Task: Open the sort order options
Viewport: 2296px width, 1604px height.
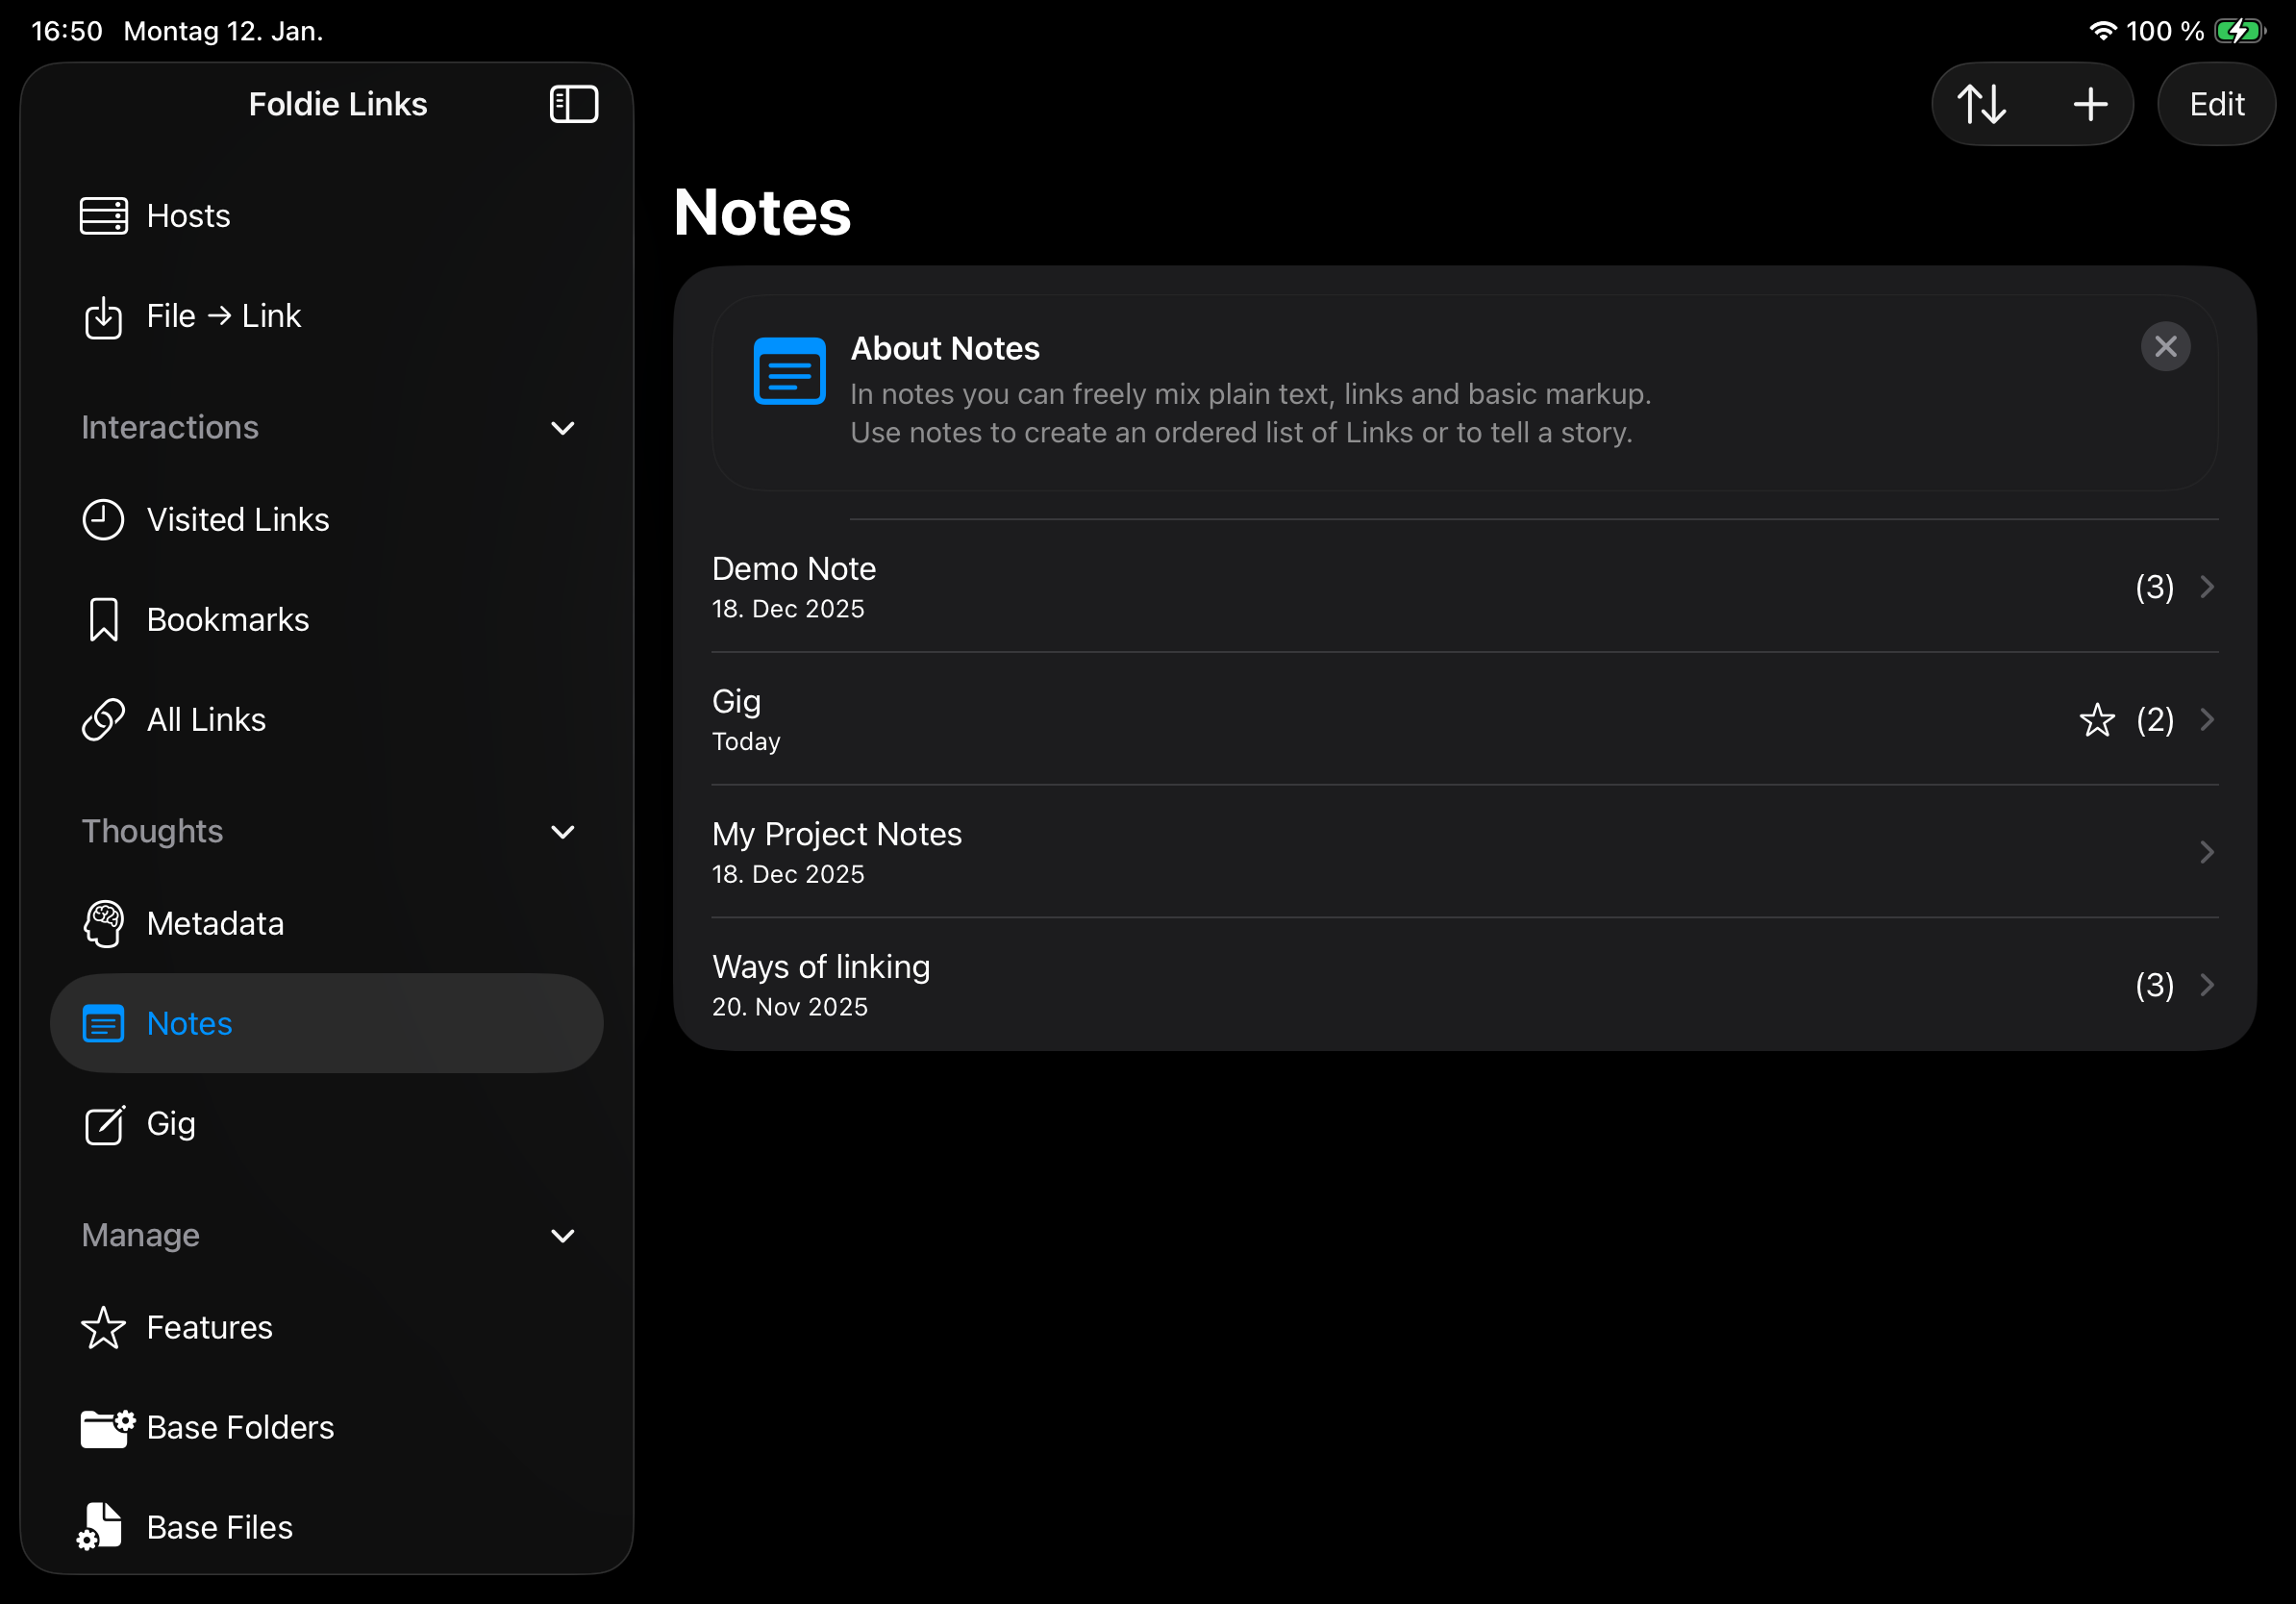Action: tap(1984, 103)
